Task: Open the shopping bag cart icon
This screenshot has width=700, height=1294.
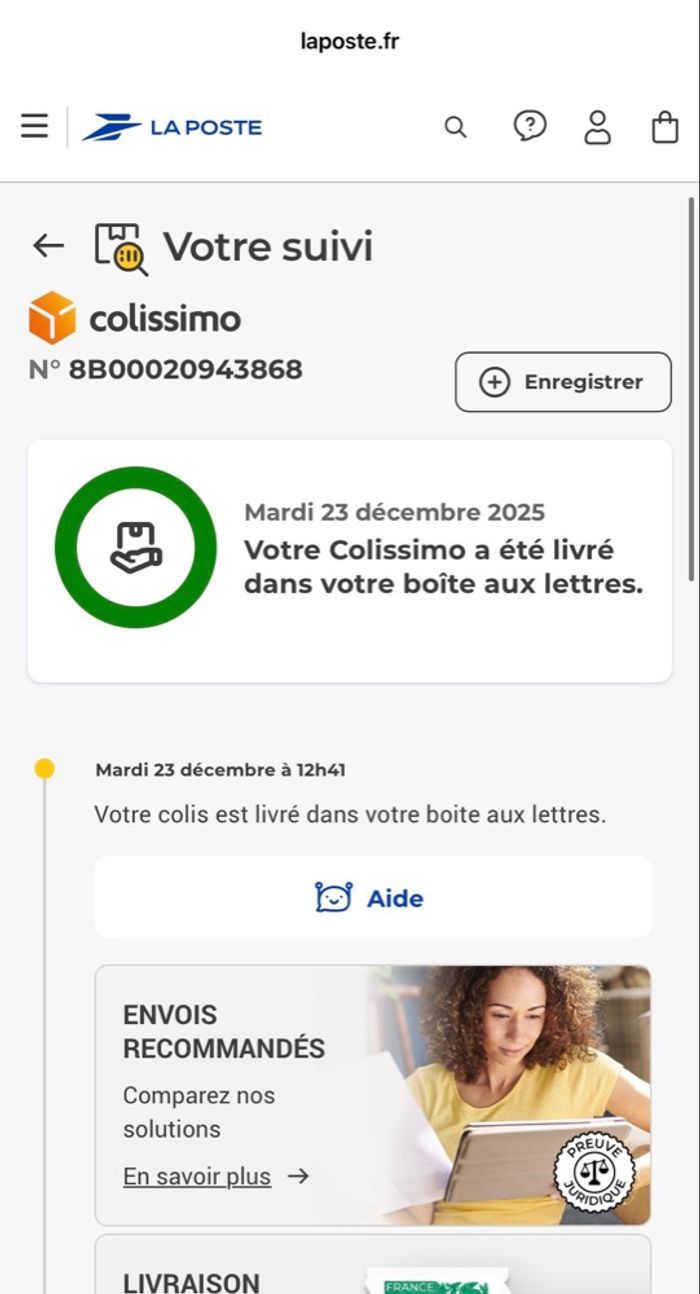Action: pyautogui.click(x=665, y=127)
